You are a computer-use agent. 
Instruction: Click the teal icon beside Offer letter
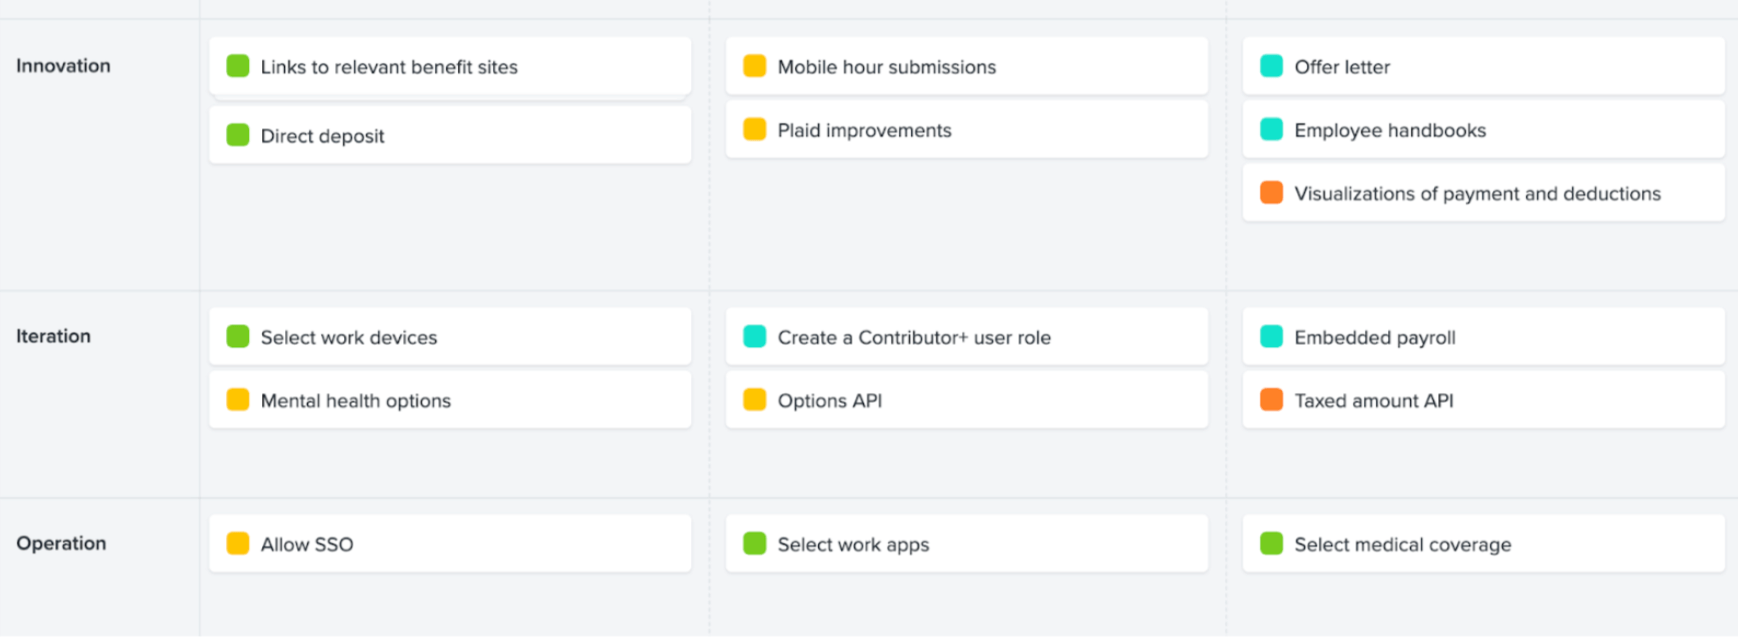(x=1271, y=66)
